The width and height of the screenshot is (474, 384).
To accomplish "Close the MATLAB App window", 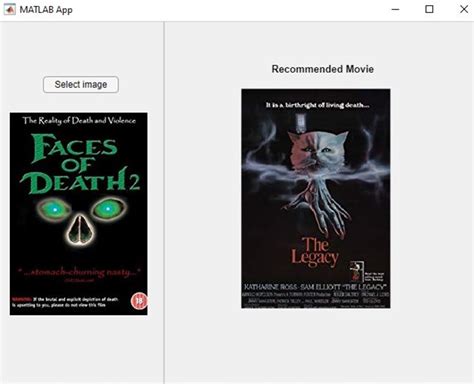I will coord(464,9).
